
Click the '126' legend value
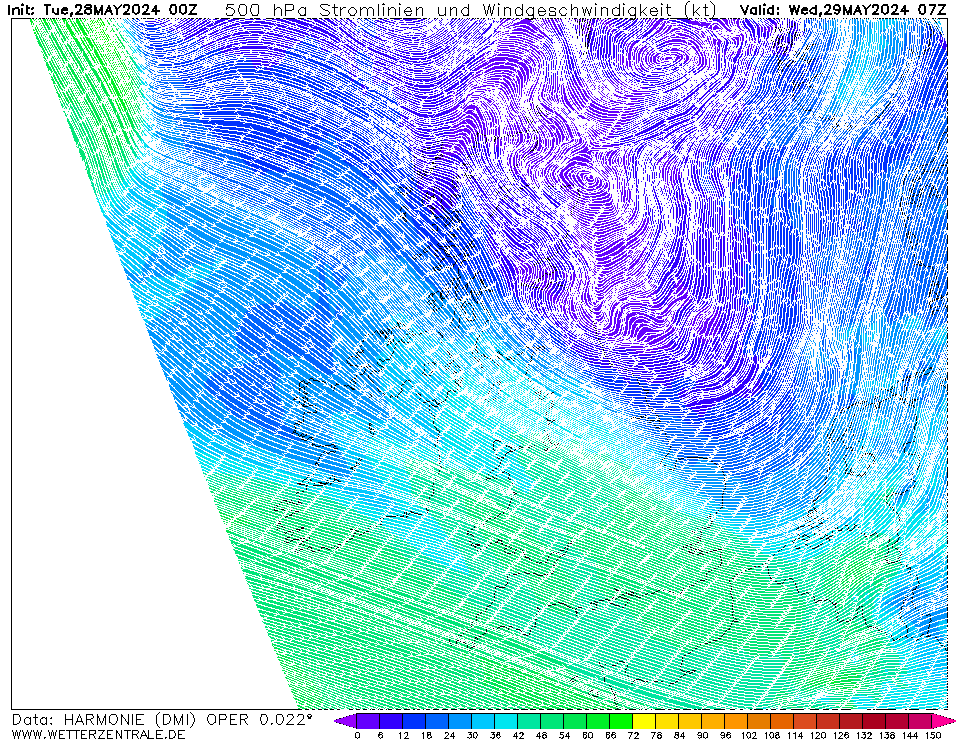tap(840, 735)
